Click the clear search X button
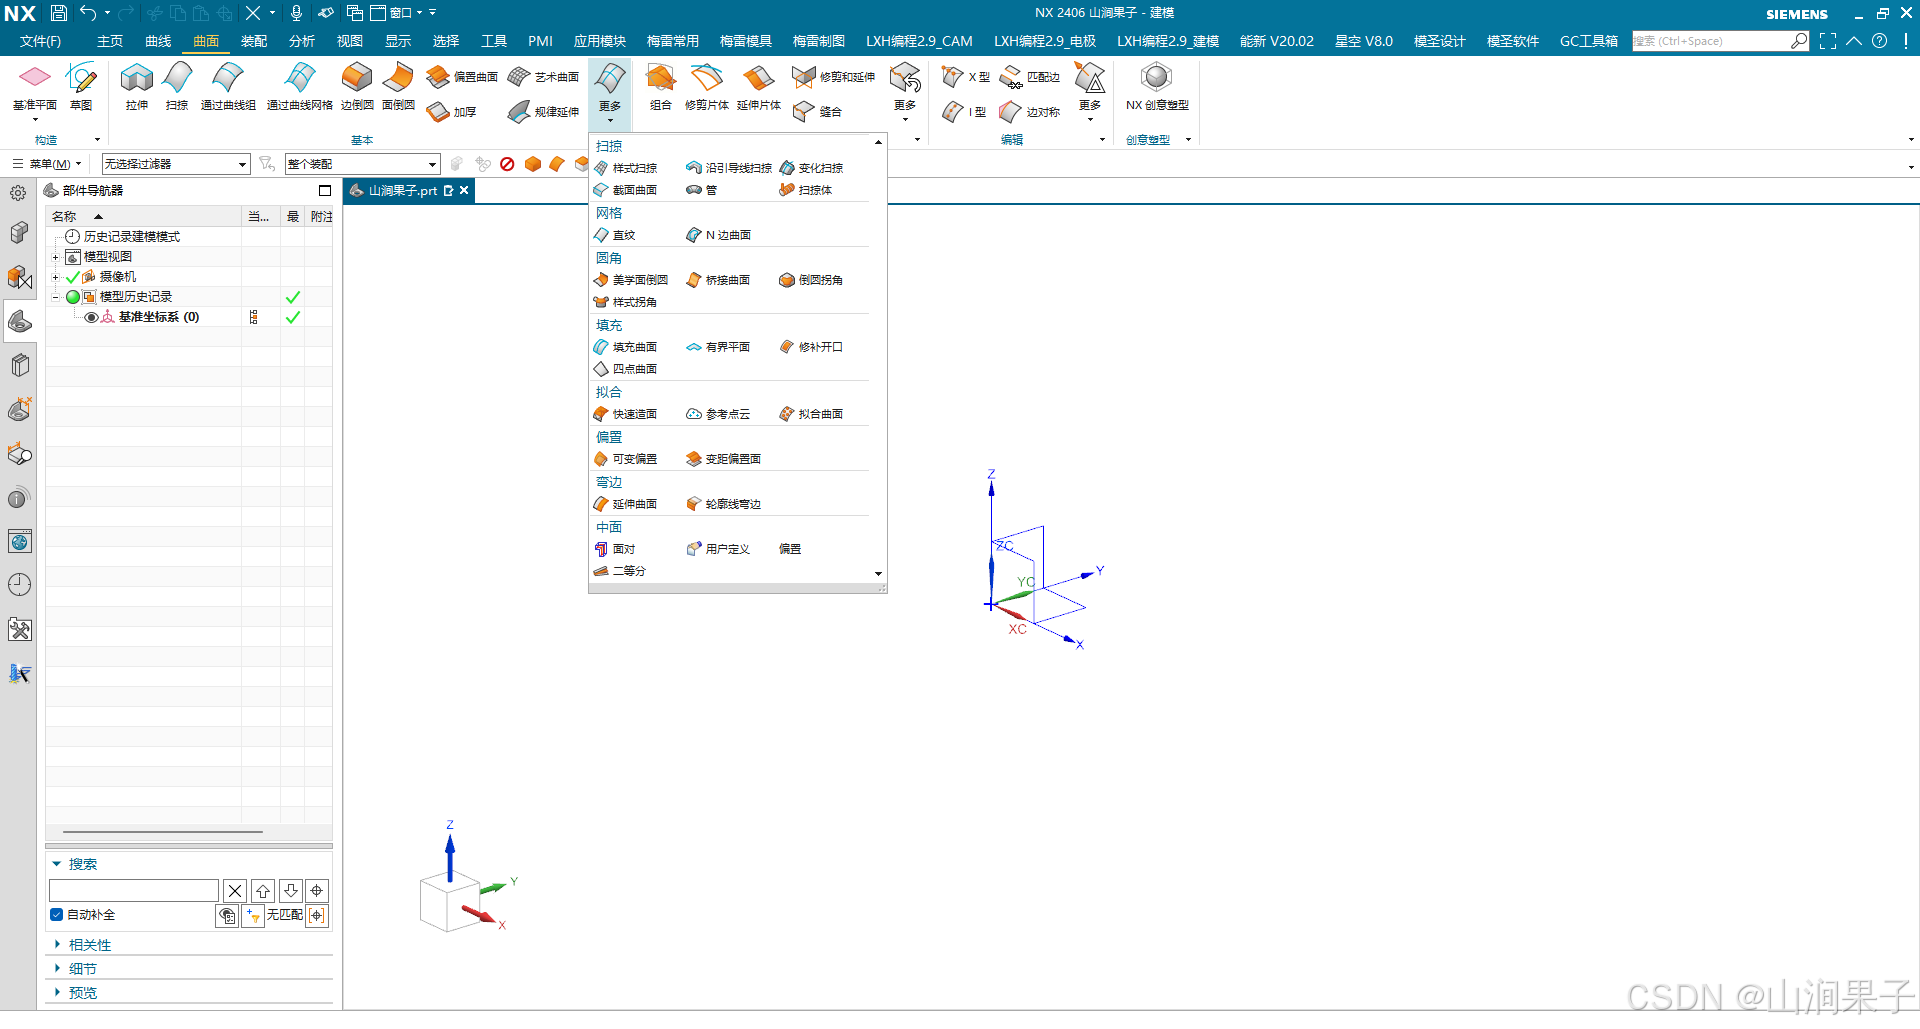 click(235, 891)
